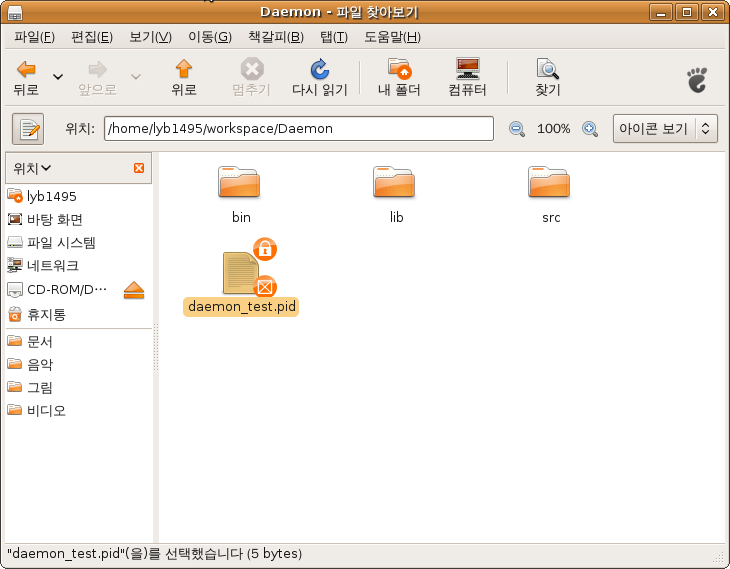
Task: Open the 아이콘 보기 view mode dropdown
Action: [x=665, y=129]
